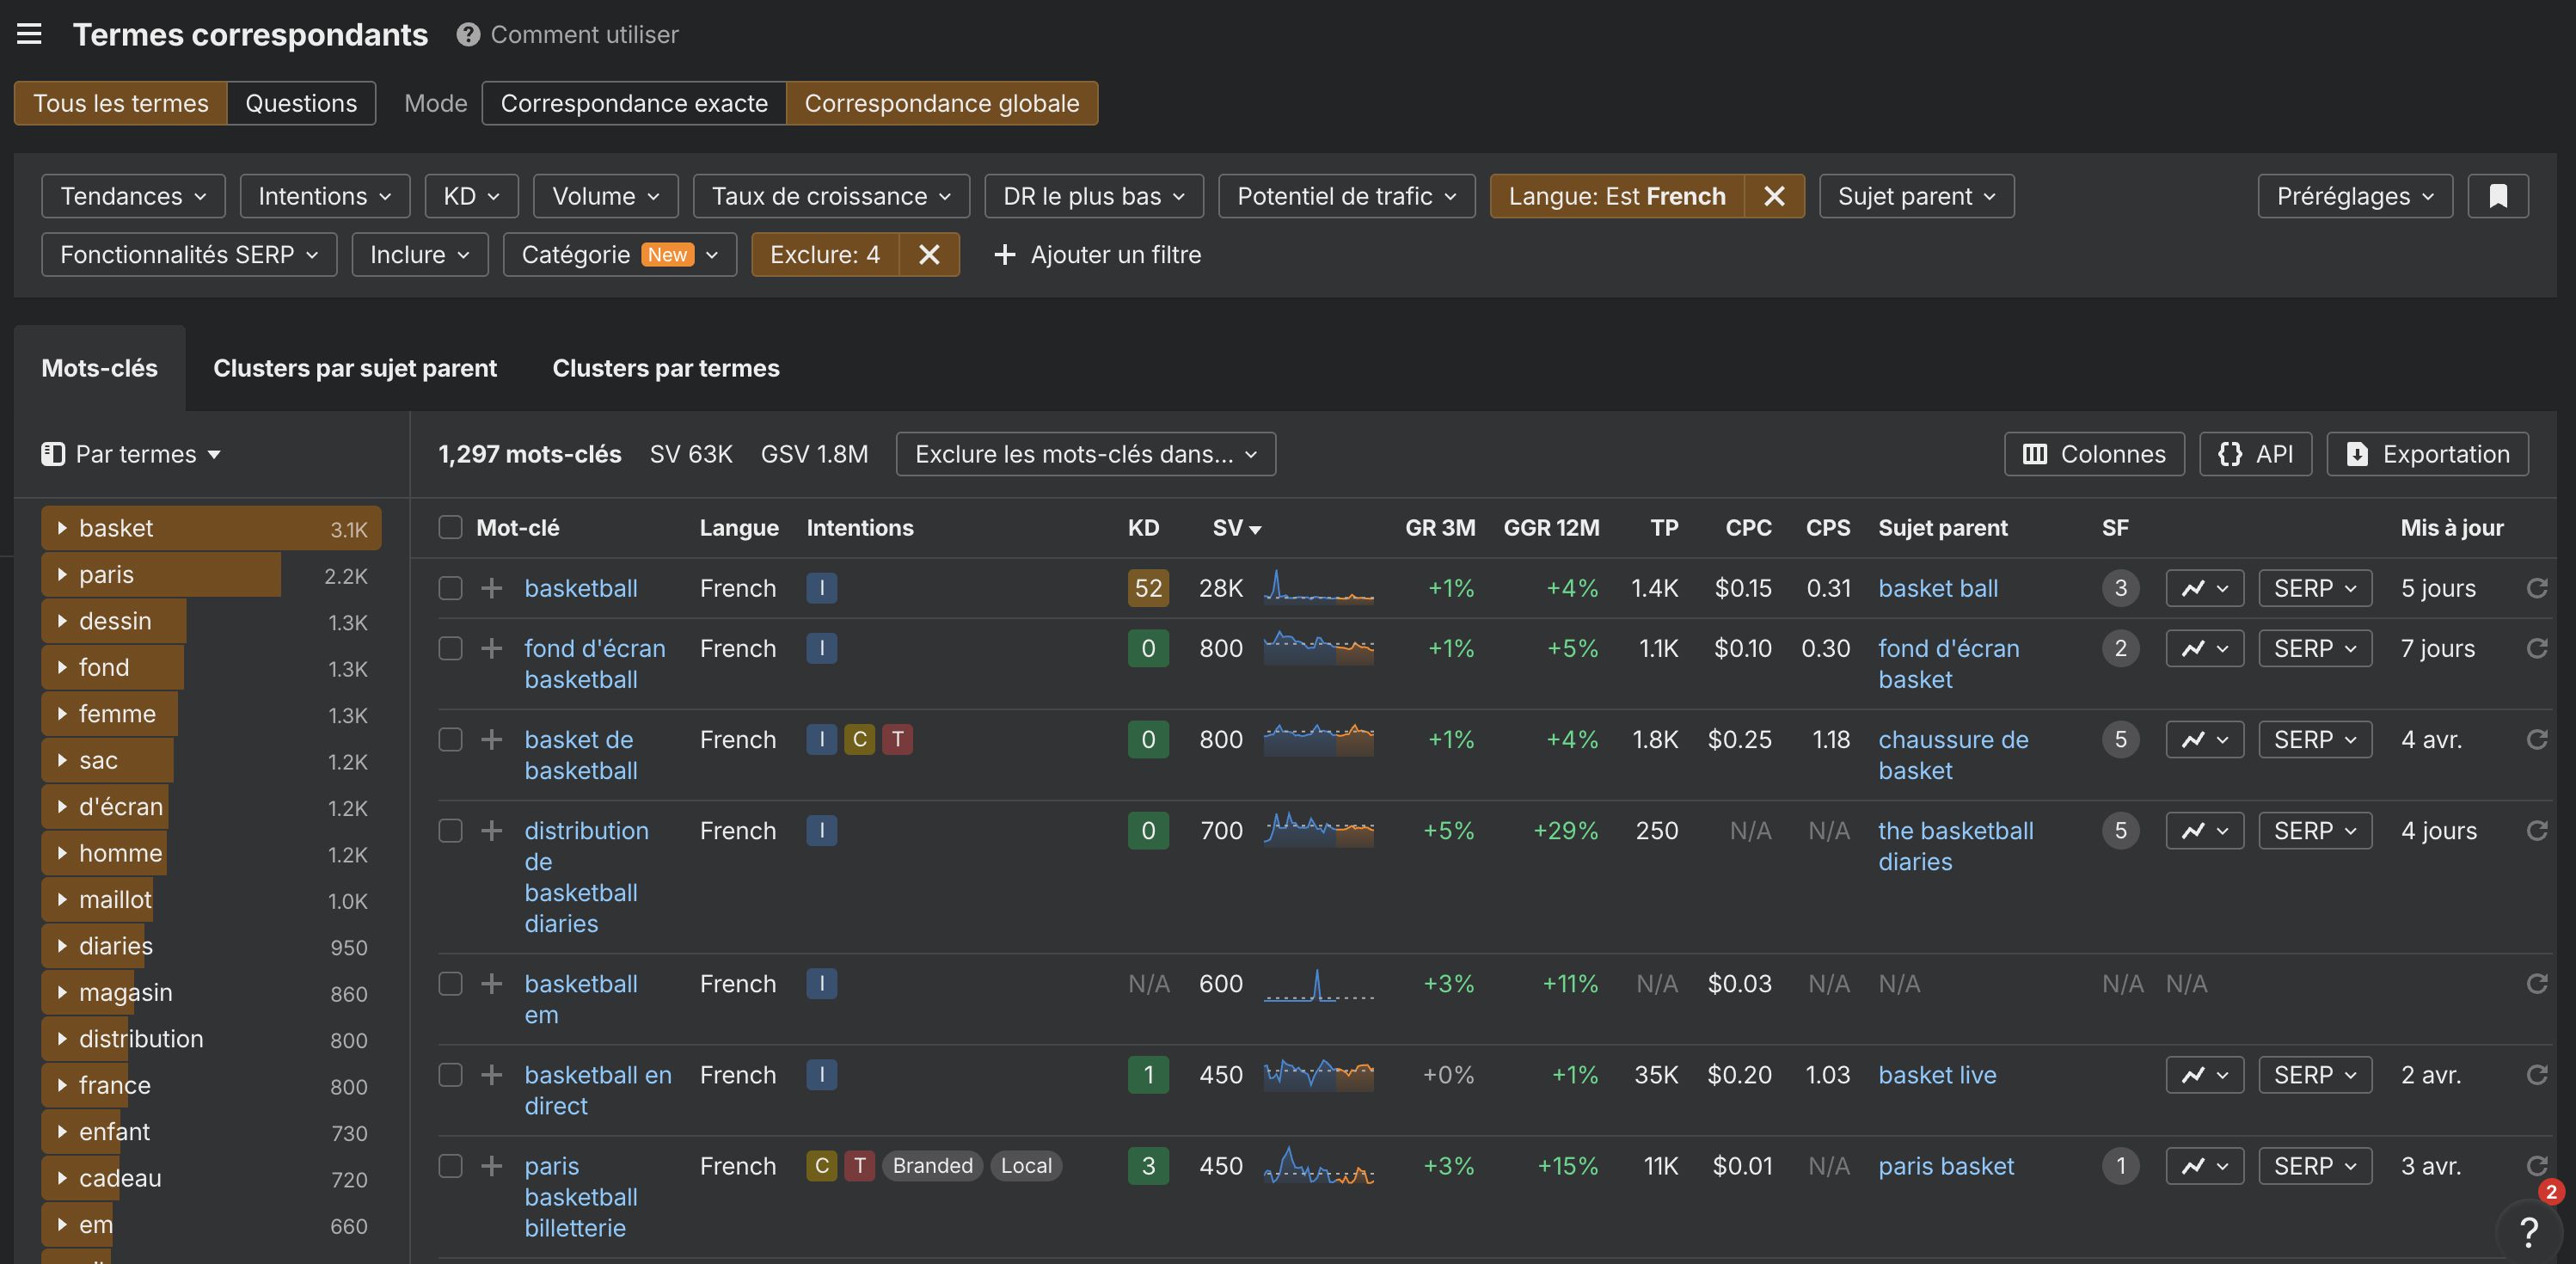Switch to the Clusters par termes tab

(665, 368)
